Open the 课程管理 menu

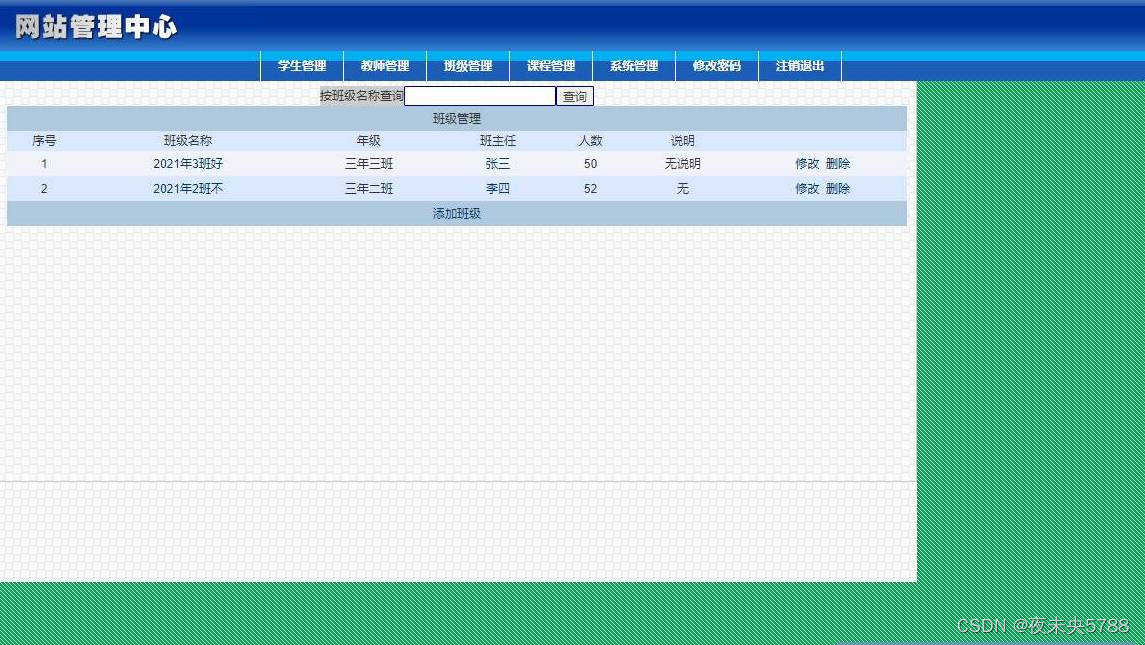pos(551,66)
